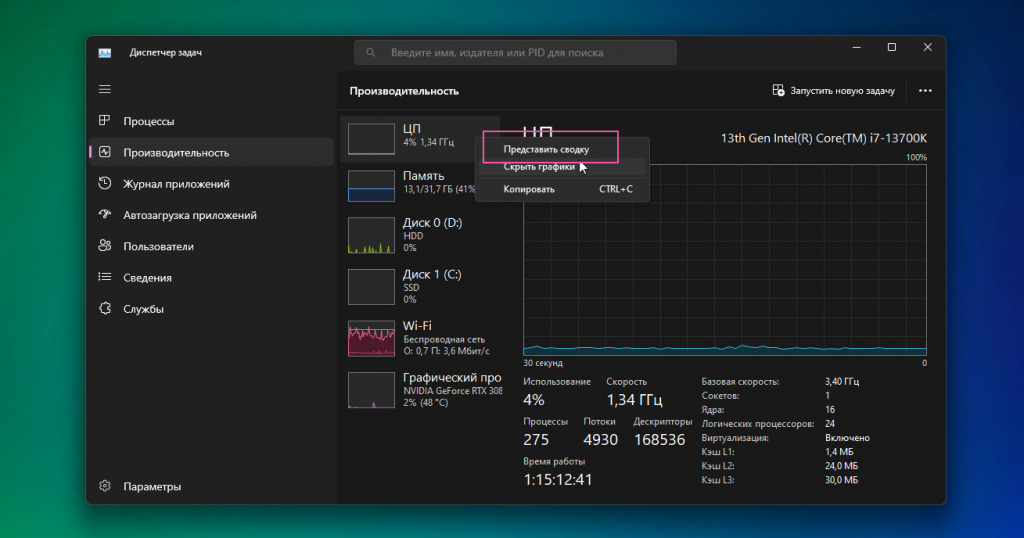Open Settings gear at sidebar bottom
The image size is (1024, 538).
coord(104,486)
